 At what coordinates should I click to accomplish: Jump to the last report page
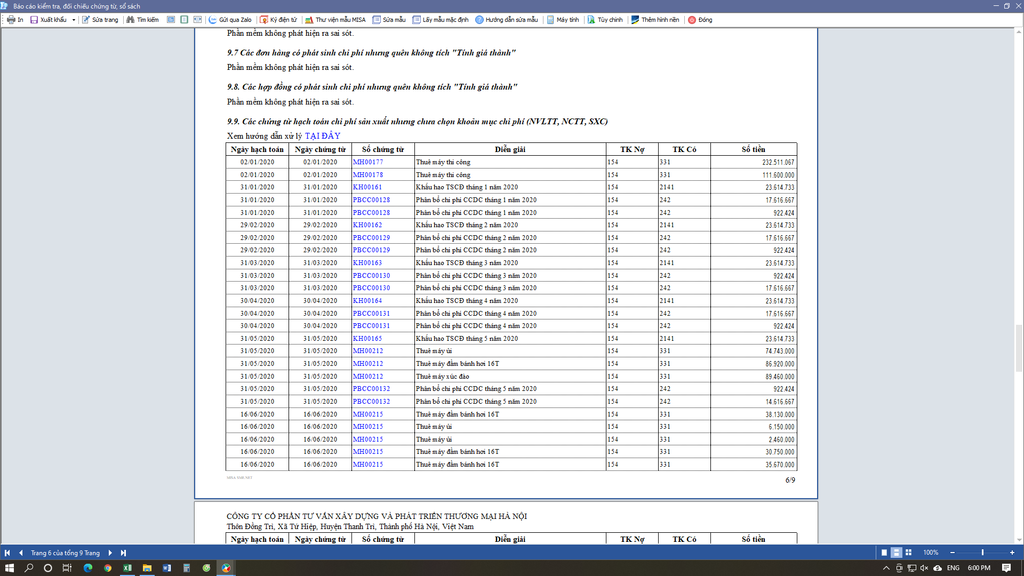tap(123, 552)
